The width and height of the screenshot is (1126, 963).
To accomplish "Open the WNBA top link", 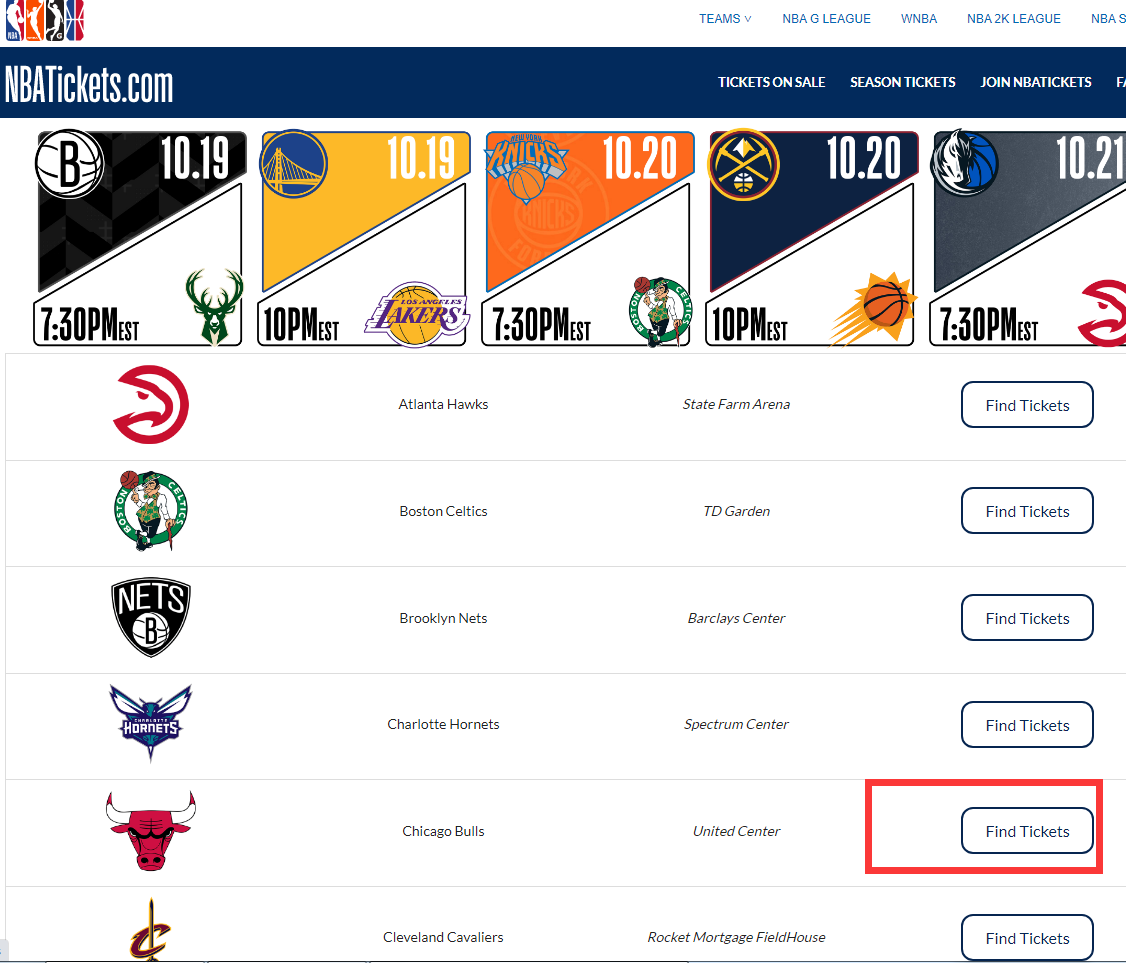I will point(919,19).
